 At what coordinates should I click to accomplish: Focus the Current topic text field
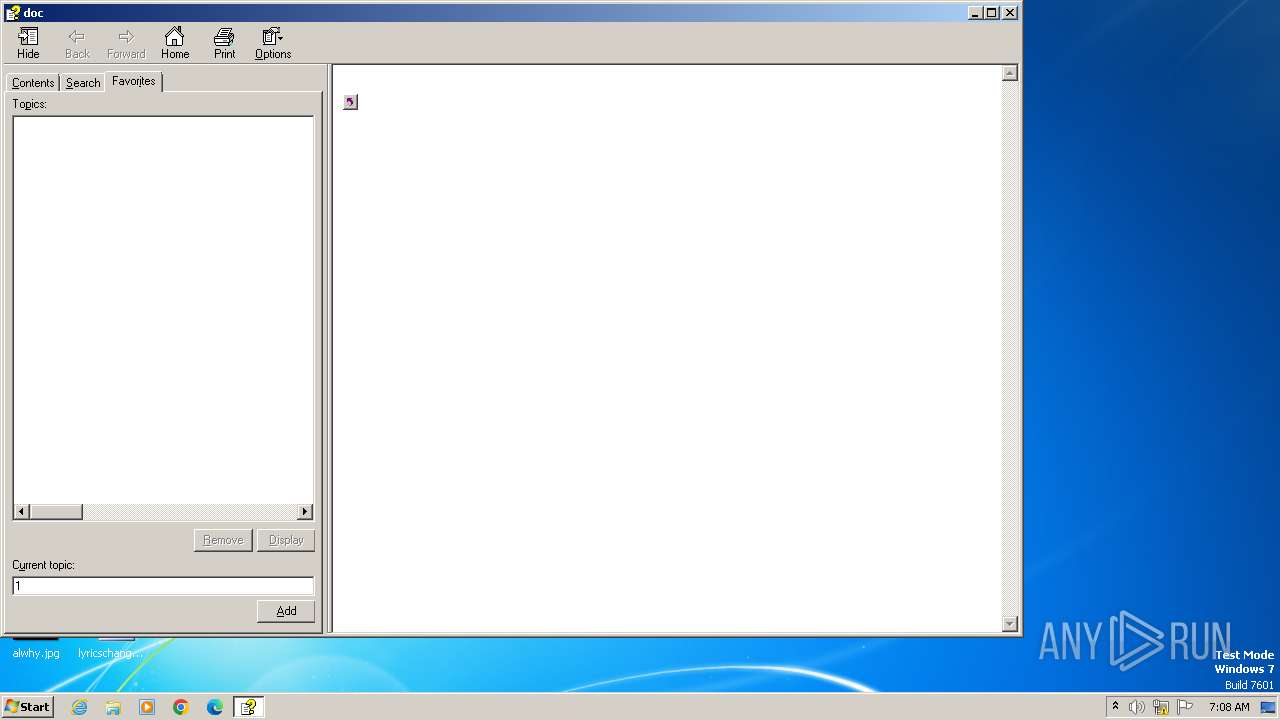[163, 586]
